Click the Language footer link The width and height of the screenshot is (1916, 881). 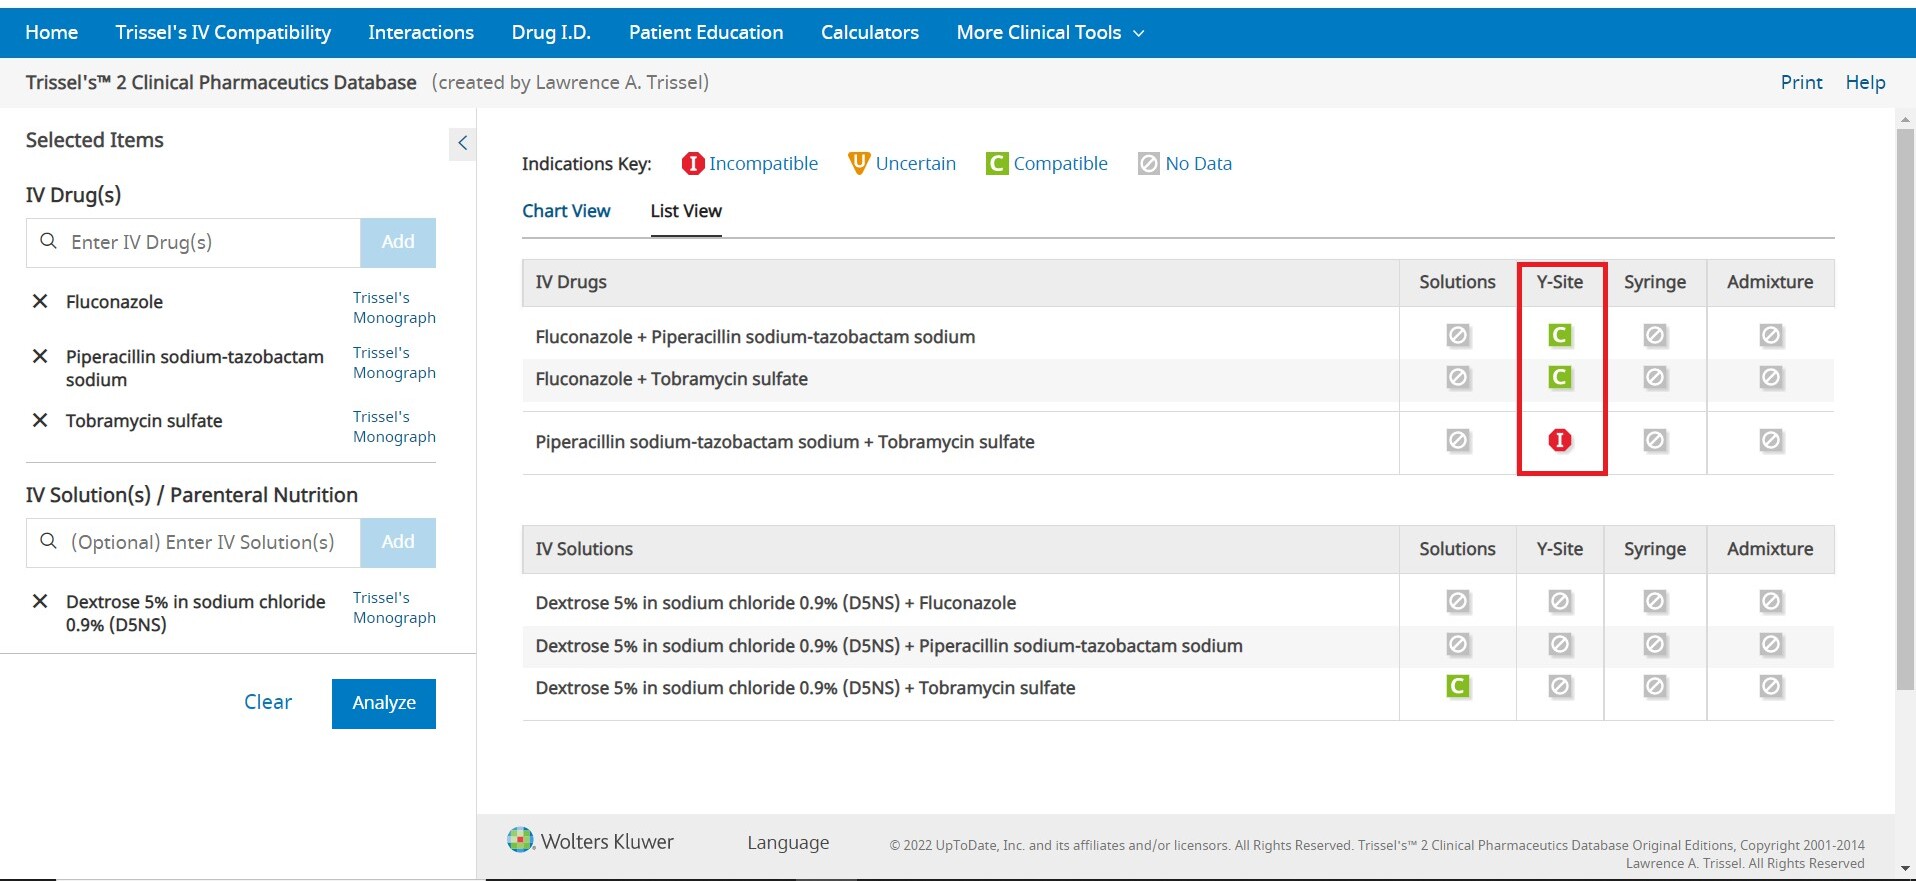[x=788, y=842]
